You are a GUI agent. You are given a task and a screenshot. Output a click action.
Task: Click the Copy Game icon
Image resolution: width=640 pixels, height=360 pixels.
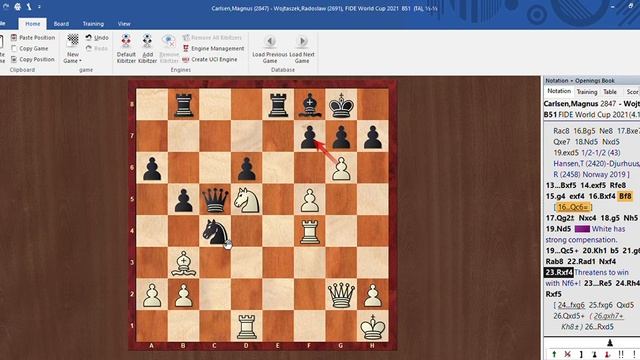tap(14, 49)
